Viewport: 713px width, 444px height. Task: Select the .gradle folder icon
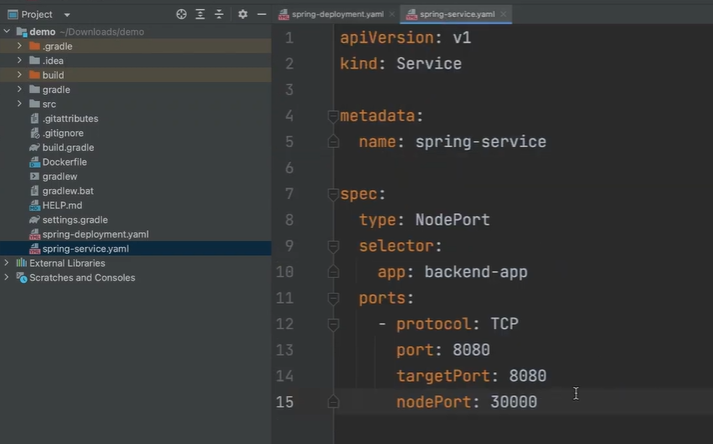click(x=35, y=46)
